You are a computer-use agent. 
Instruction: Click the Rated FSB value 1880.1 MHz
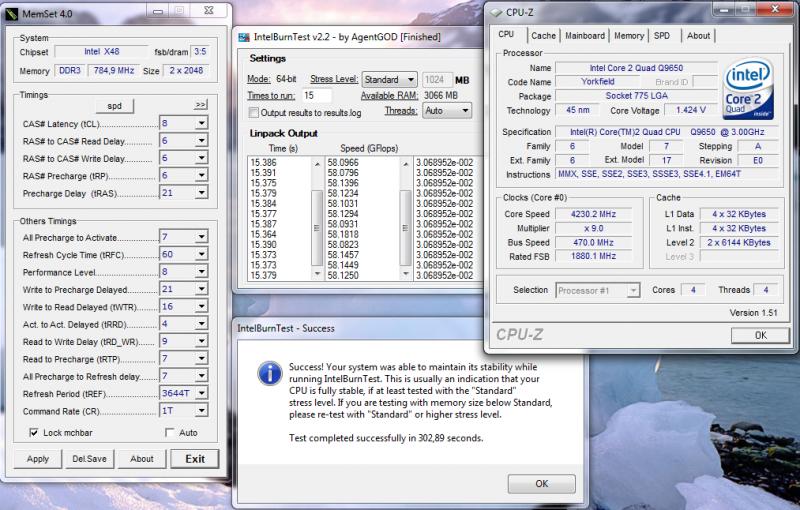[593, 256]
